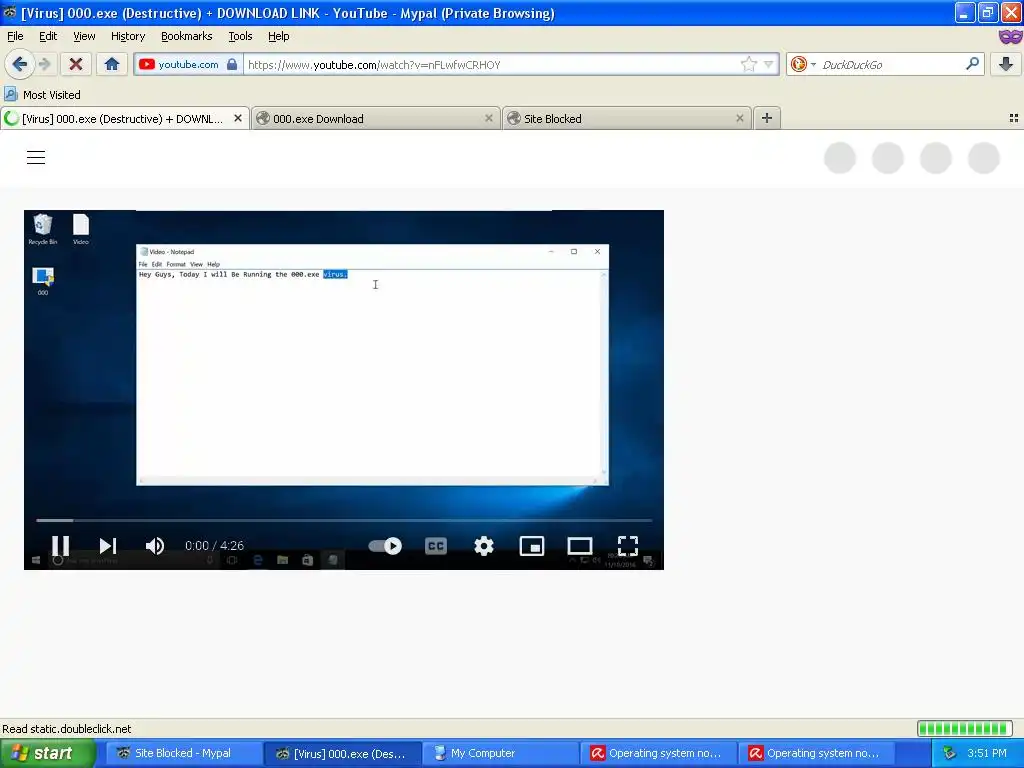
Task: Click the 3:51 PM clock
Action: click(x=987, y=753)
